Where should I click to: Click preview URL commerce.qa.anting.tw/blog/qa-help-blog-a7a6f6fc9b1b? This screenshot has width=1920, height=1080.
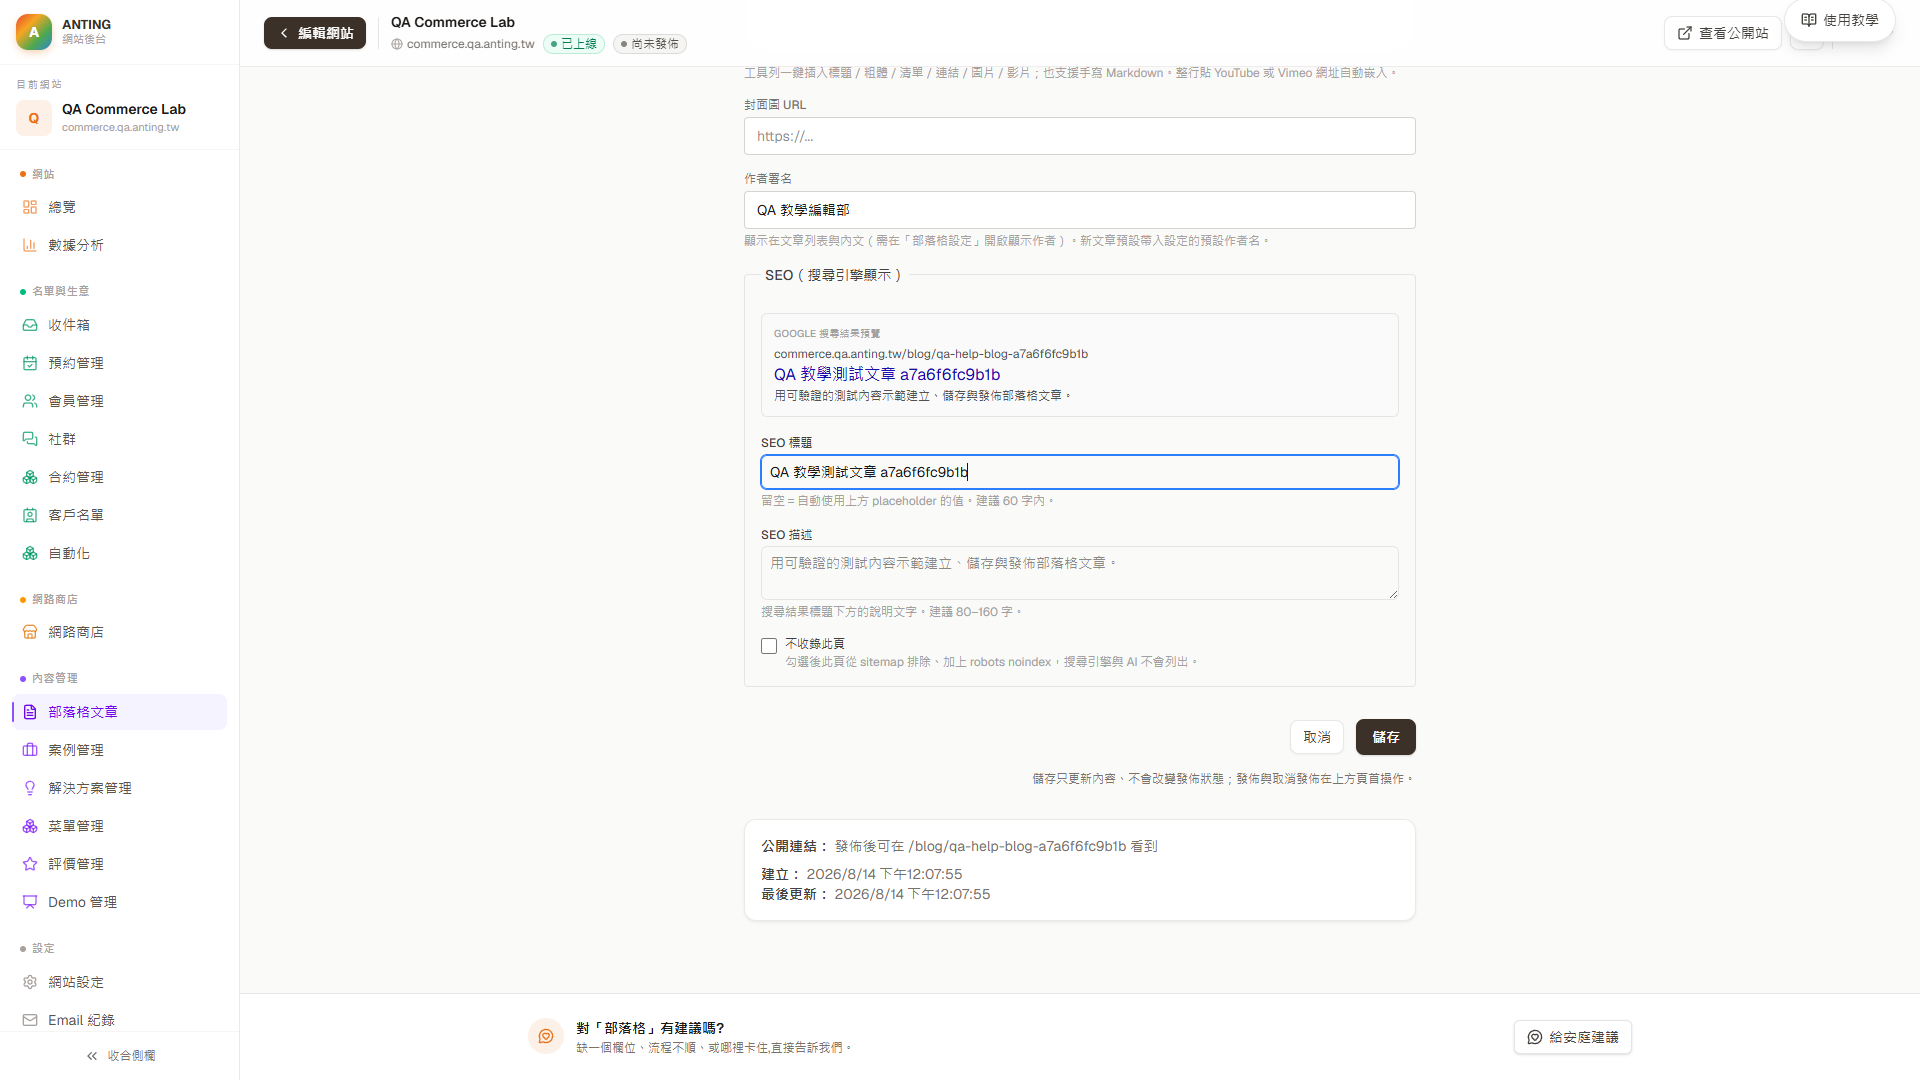coord(931,354)
